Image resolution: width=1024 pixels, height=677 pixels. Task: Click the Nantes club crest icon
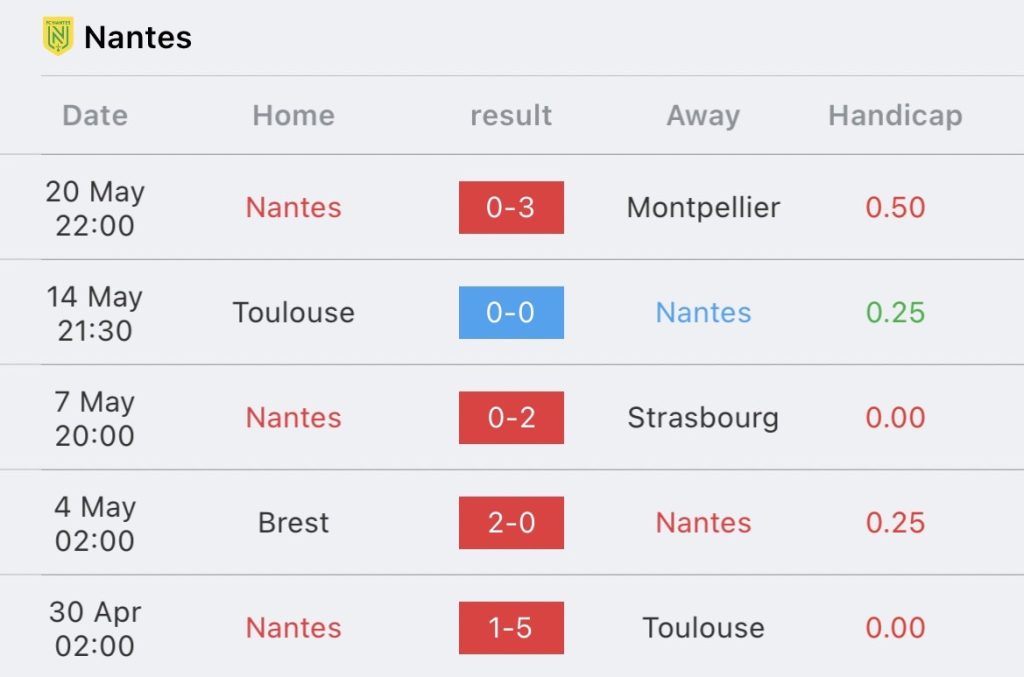[x=57, y=36]
